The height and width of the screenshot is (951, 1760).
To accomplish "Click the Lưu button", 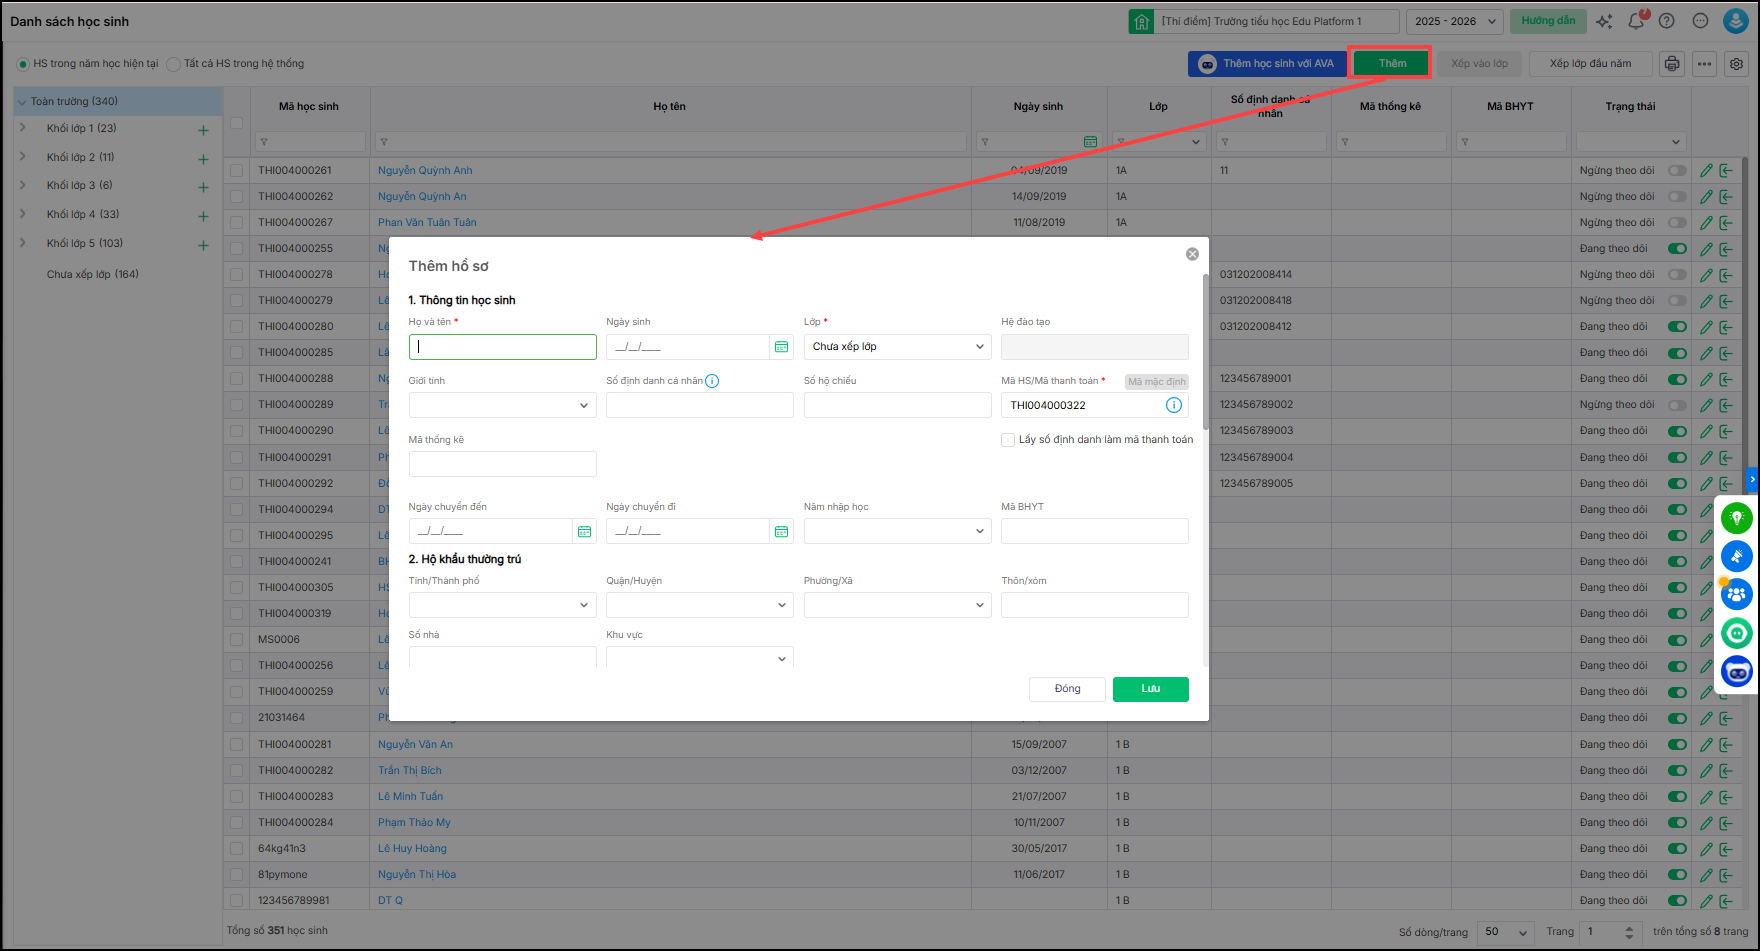I will 1150,689.
